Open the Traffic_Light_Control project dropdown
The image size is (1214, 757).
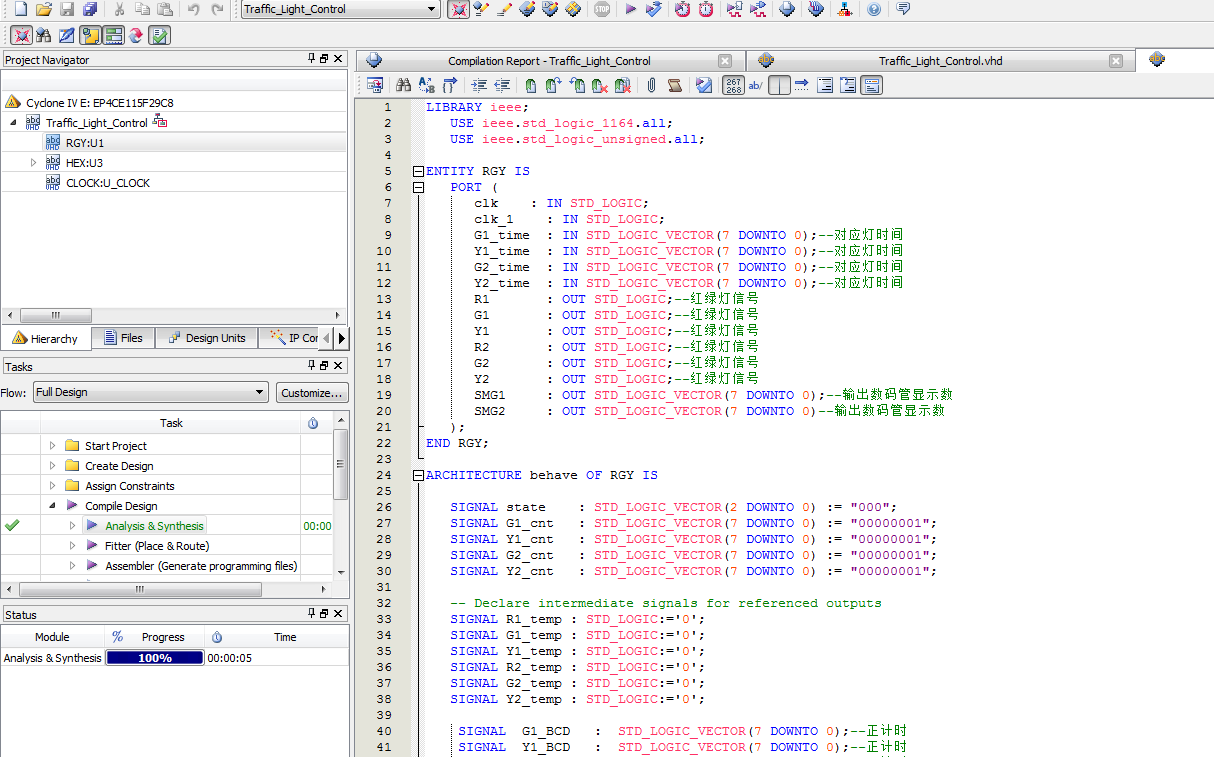tap(433, 9)
